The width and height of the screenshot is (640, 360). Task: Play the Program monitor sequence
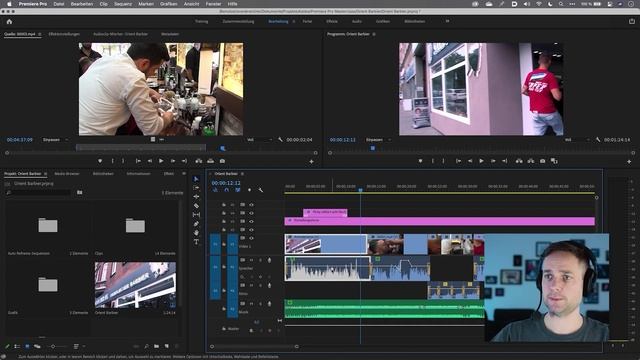[481, 161]
